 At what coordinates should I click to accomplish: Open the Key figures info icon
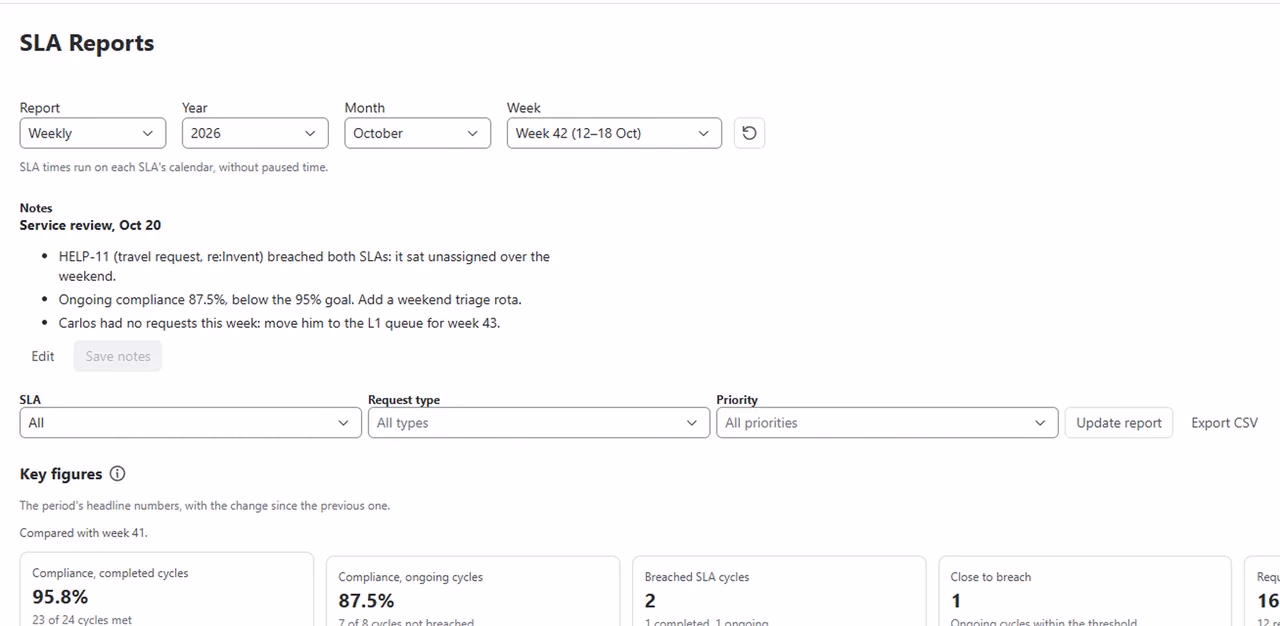[117, 474]
